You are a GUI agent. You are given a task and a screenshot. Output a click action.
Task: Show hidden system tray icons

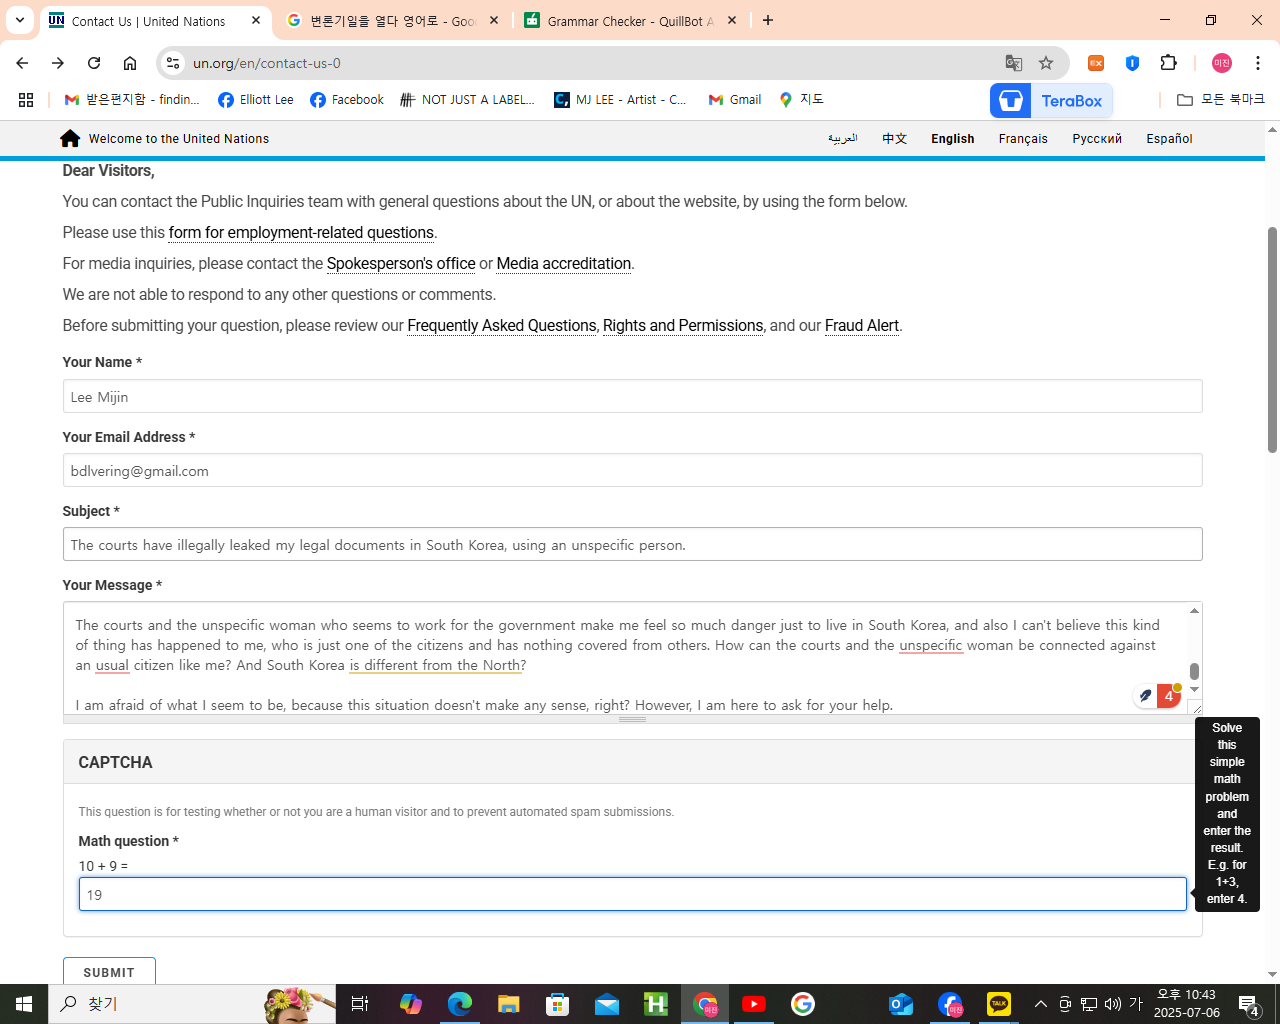click(1041, 1004)
